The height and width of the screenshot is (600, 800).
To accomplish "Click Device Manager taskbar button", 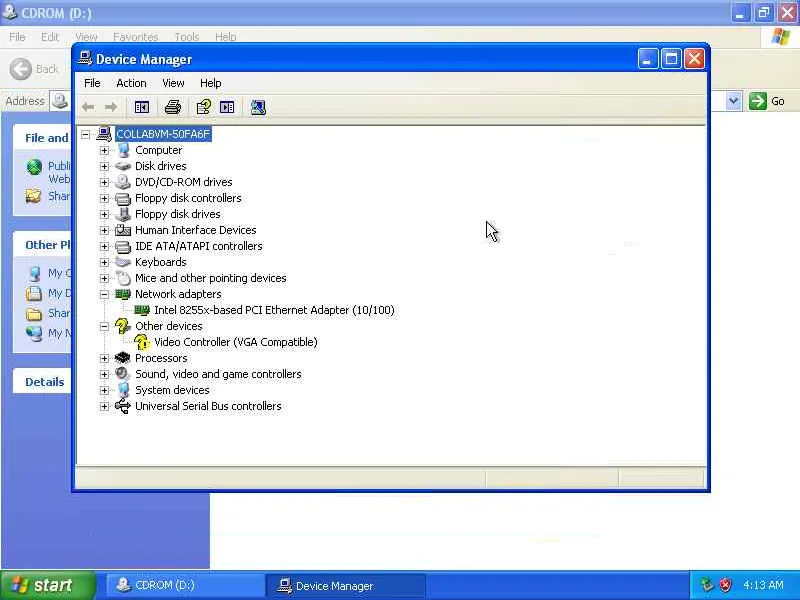I will 346,586.
